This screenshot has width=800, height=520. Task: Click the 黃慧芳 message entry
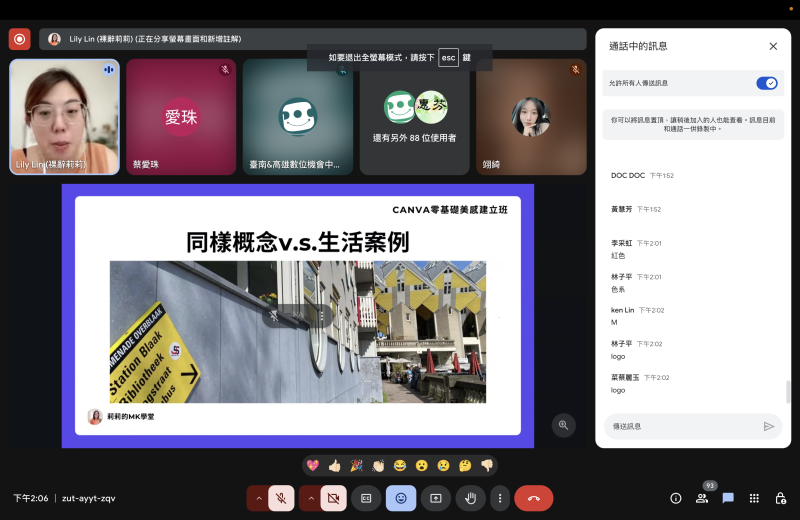click(x=636, y=209)
